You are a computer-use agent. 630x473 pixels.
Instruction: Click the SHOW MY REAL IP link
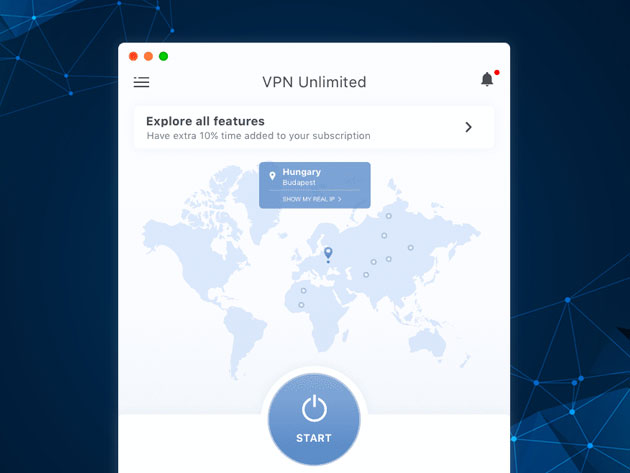312,199
